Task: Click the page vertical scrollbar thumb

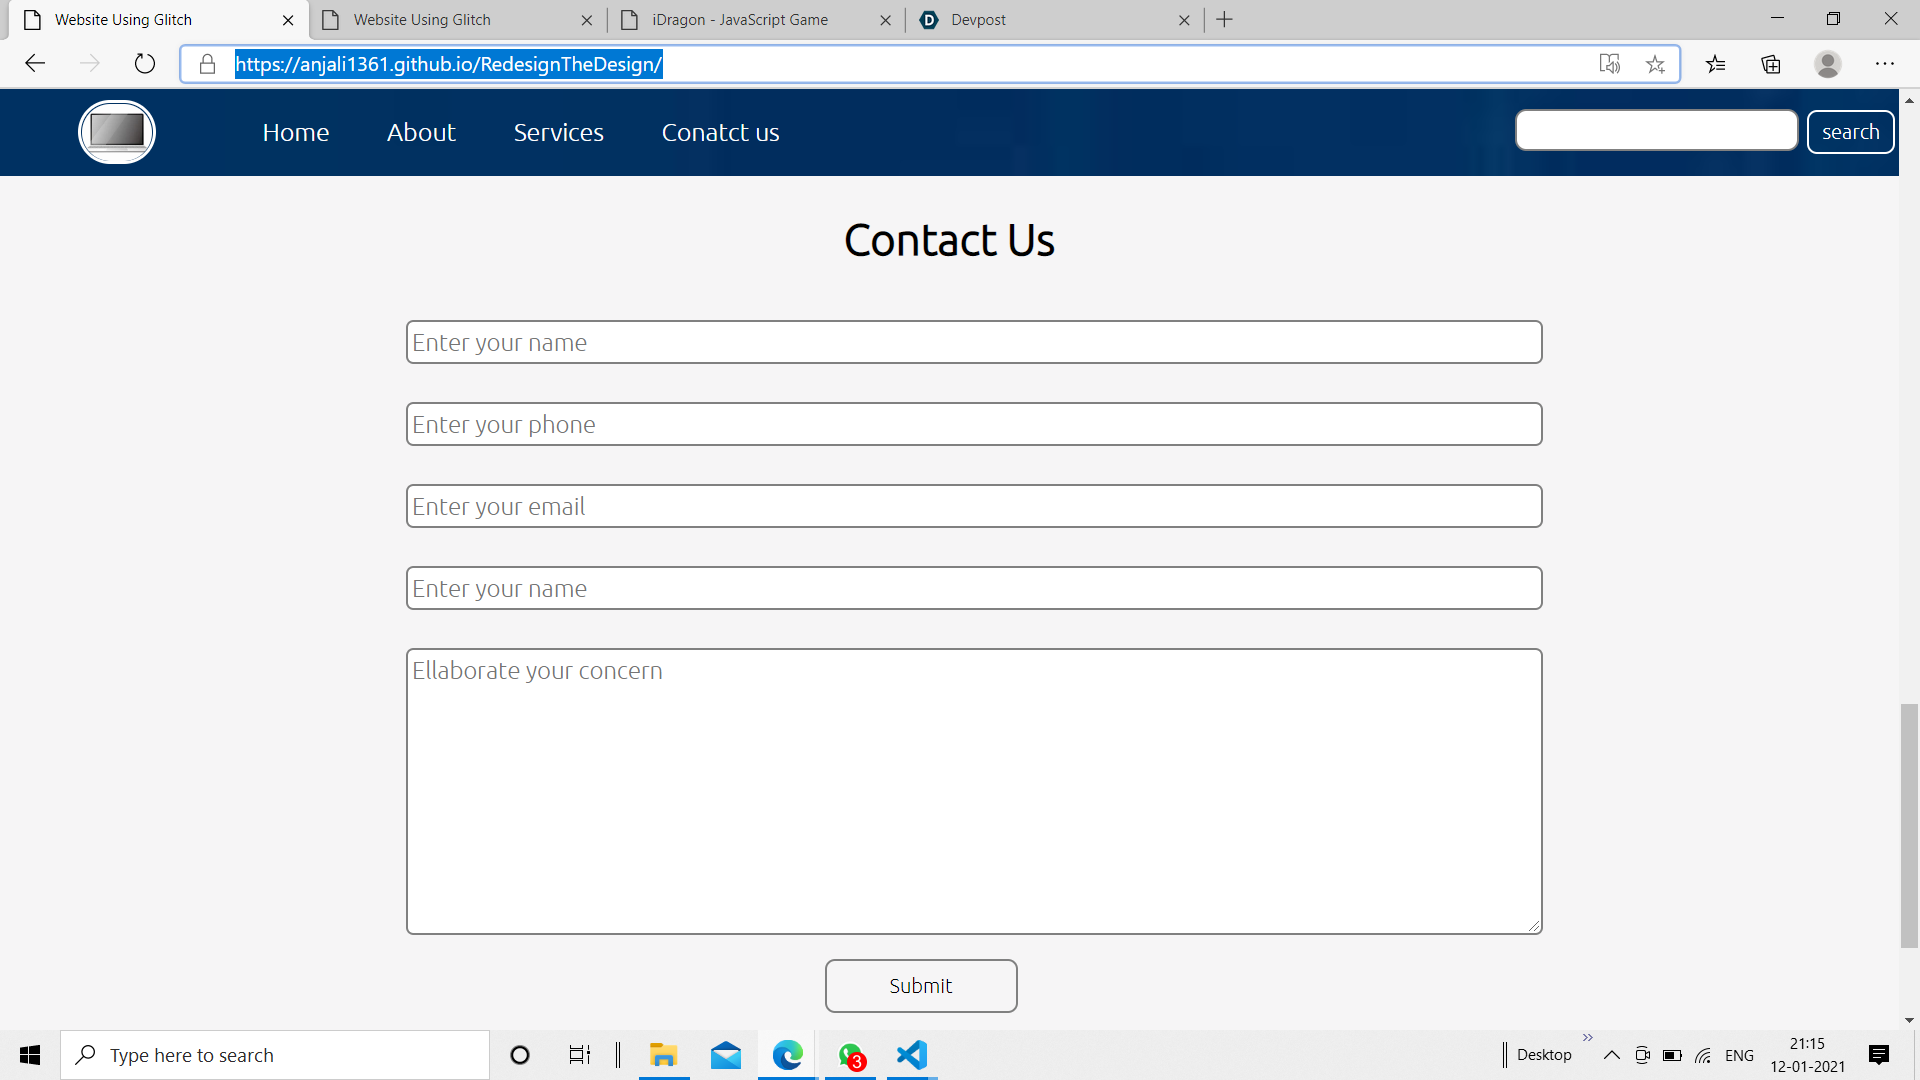Action: [1909, 825]
